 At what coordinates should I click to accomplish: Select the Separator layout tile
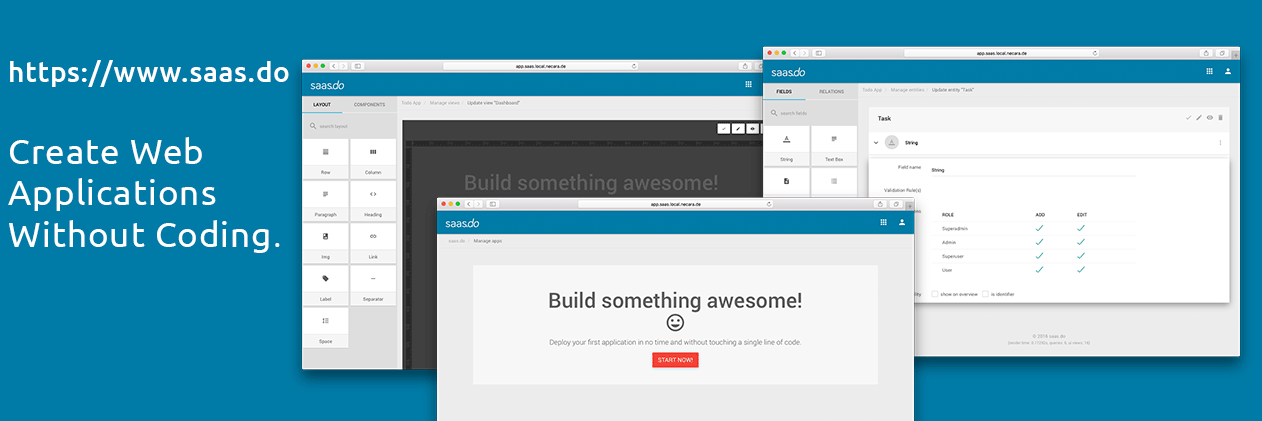pyautogui.click(x=373, y=285)
